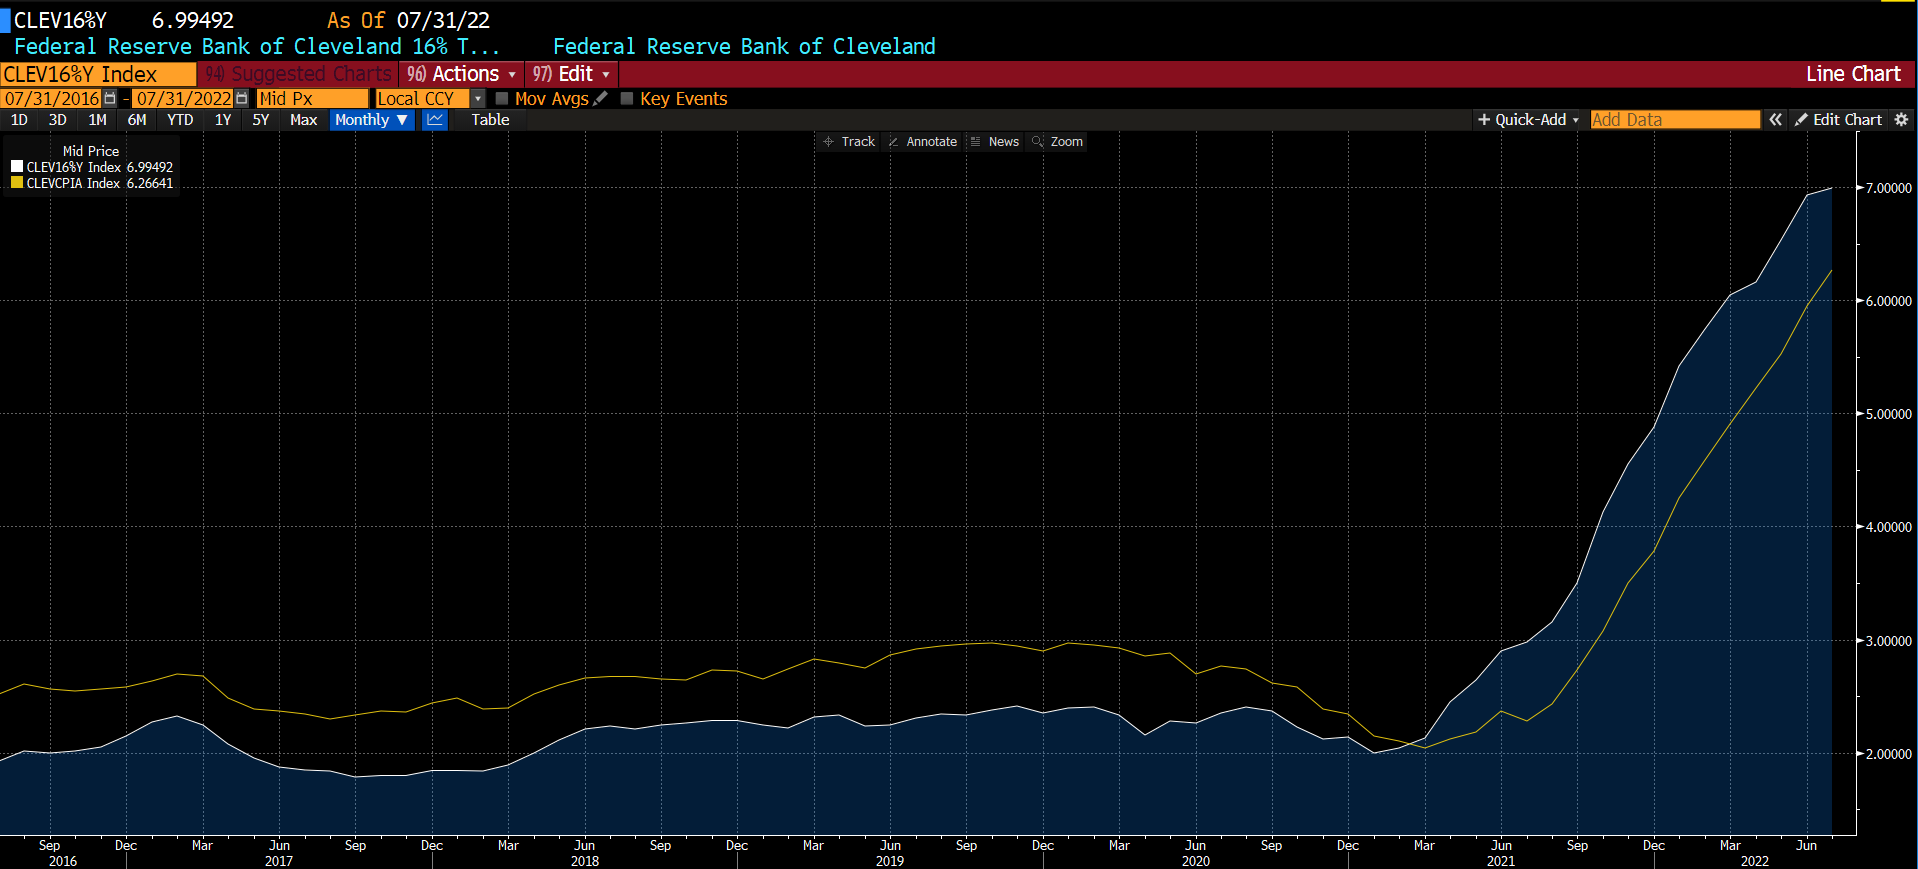Open the Quick-Add dropdown
Image resolution: width=1918 pixels, height=869 pixels.
point(1528,120)
